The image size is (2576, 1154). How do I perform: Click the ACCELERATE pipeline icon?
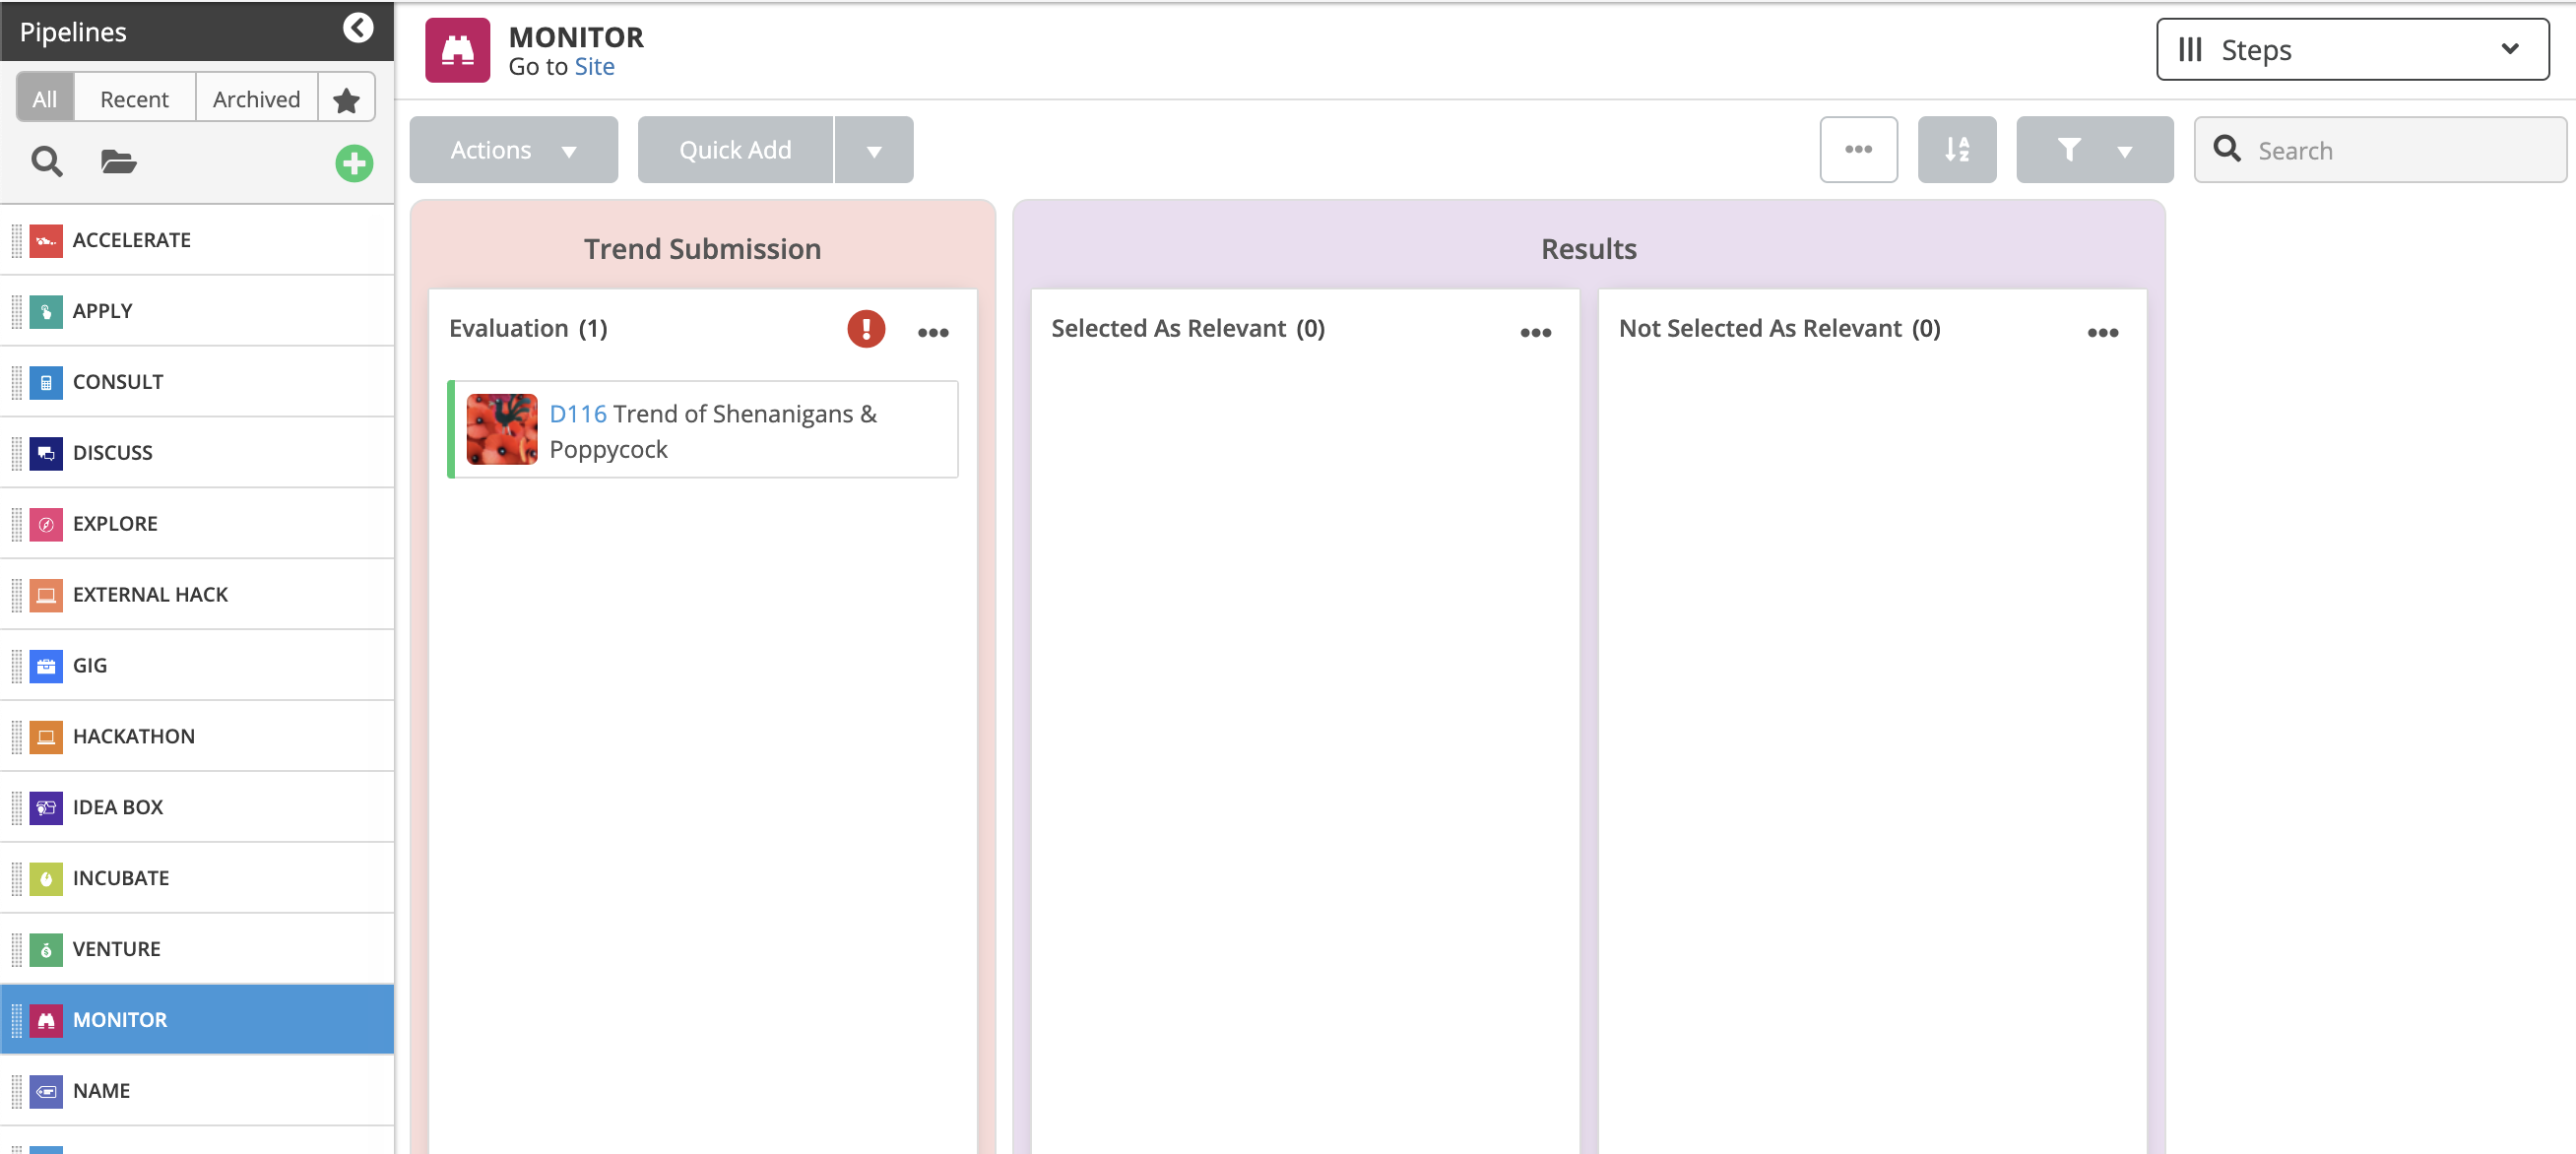[x=46, y=241]
